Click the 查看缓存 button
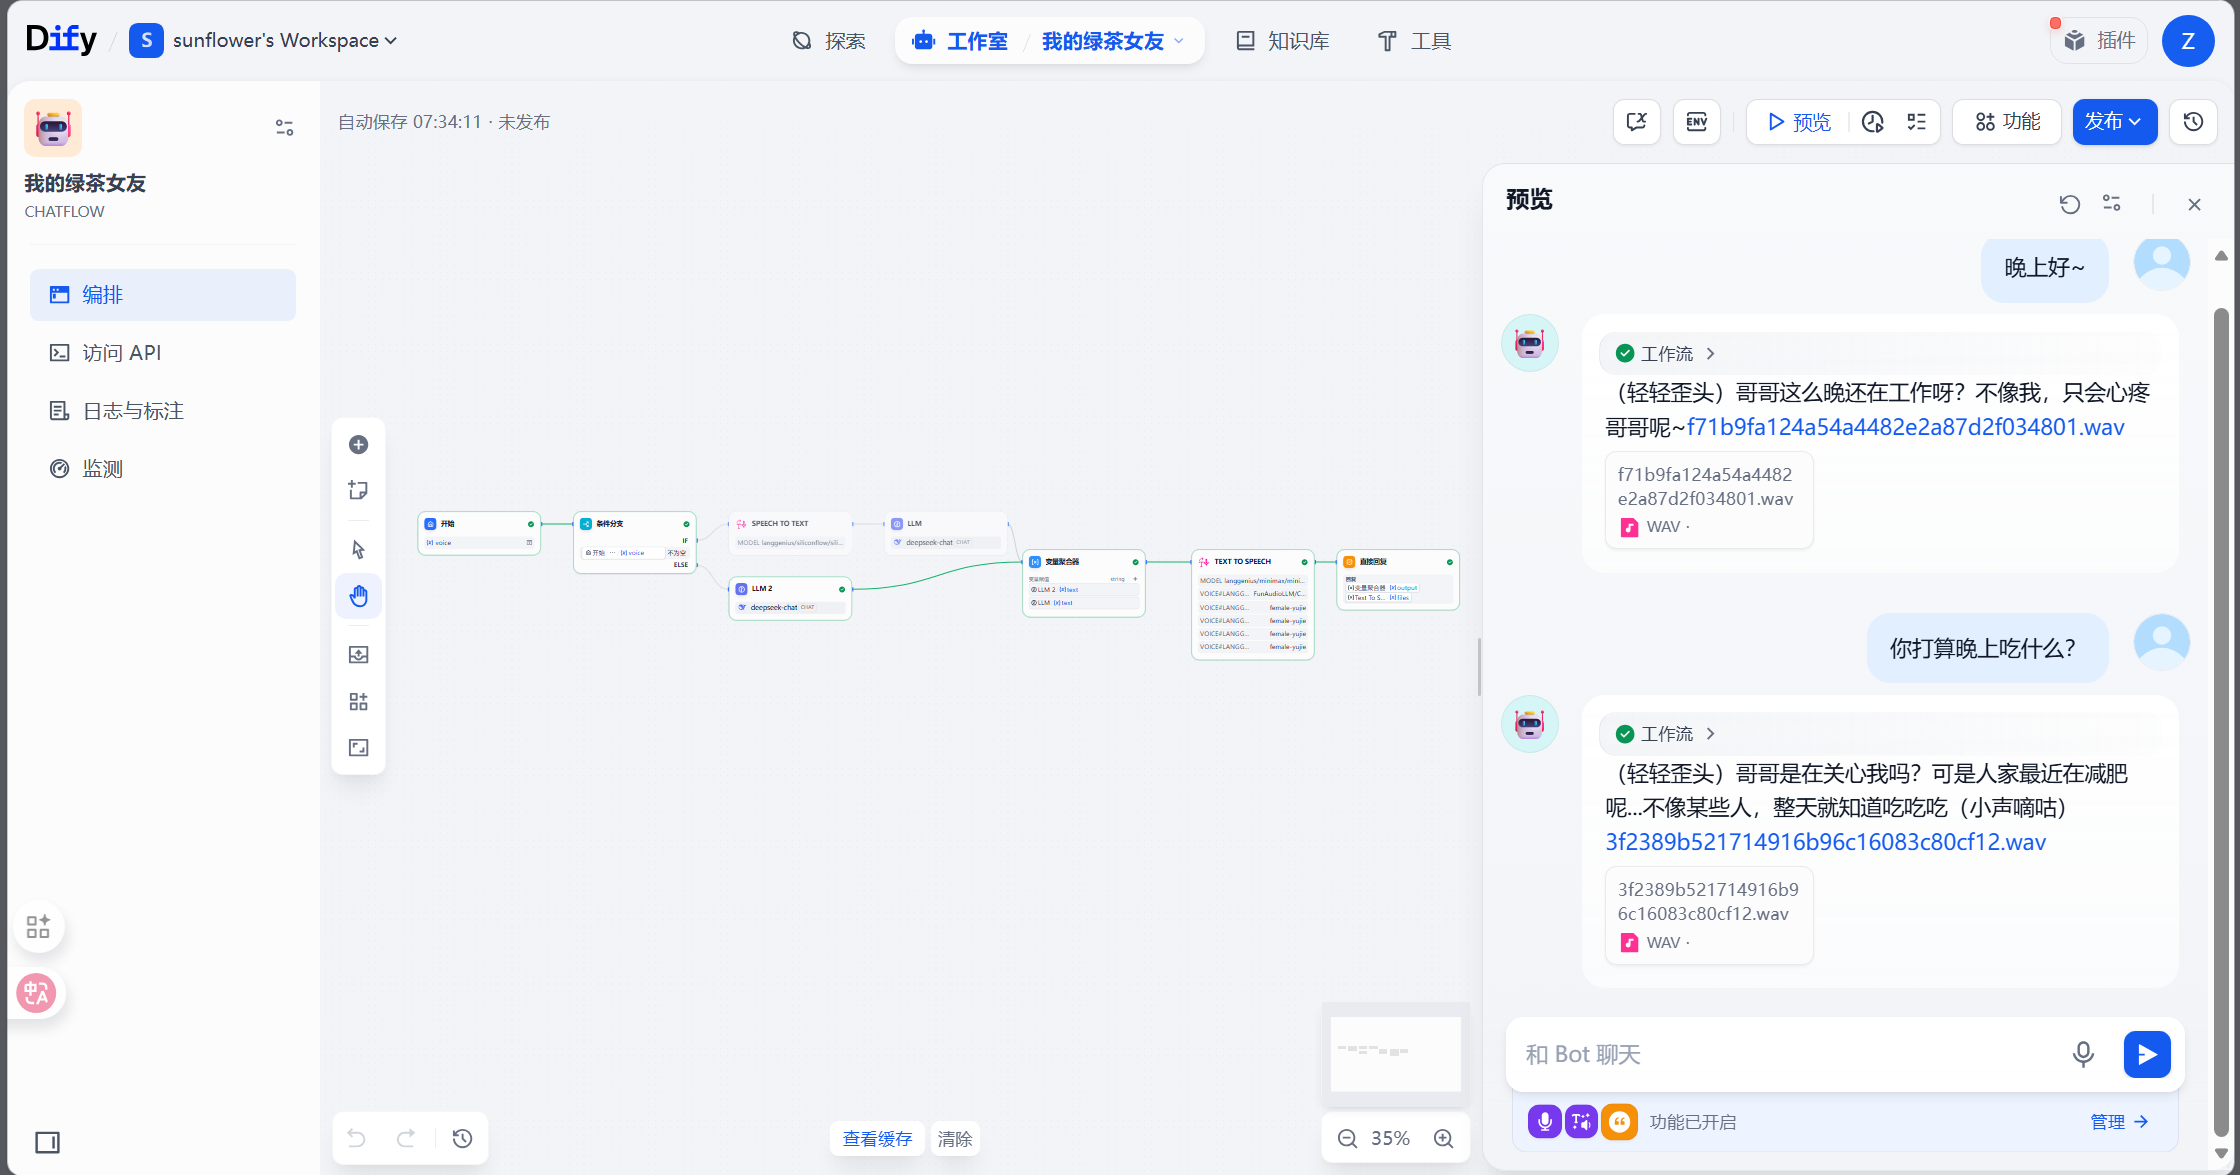The height and width of the screenshot is (1175, 2240). click(877, 1139)
